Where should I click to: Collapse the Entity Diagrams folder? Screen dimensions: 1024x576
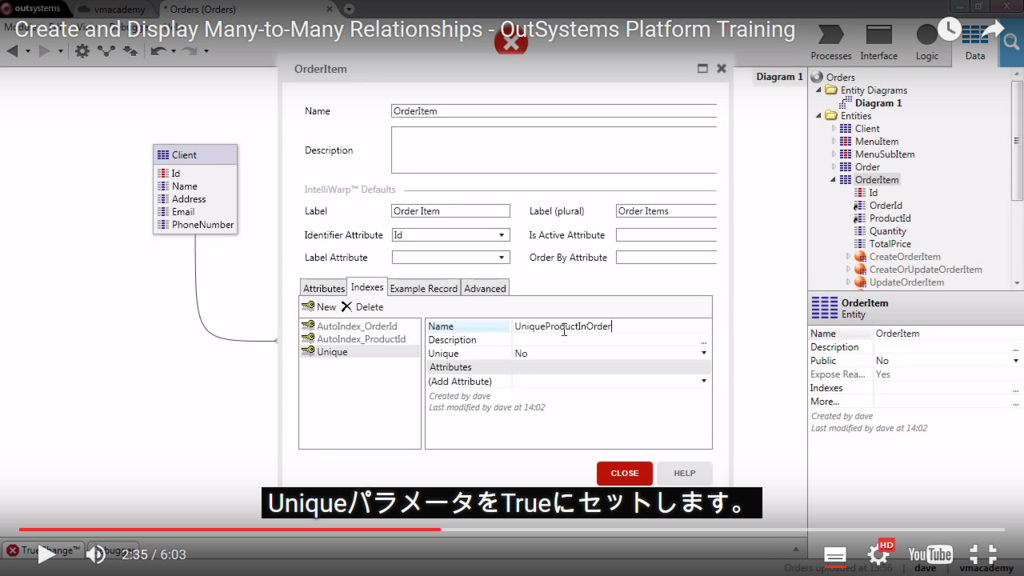click(818, 90)
